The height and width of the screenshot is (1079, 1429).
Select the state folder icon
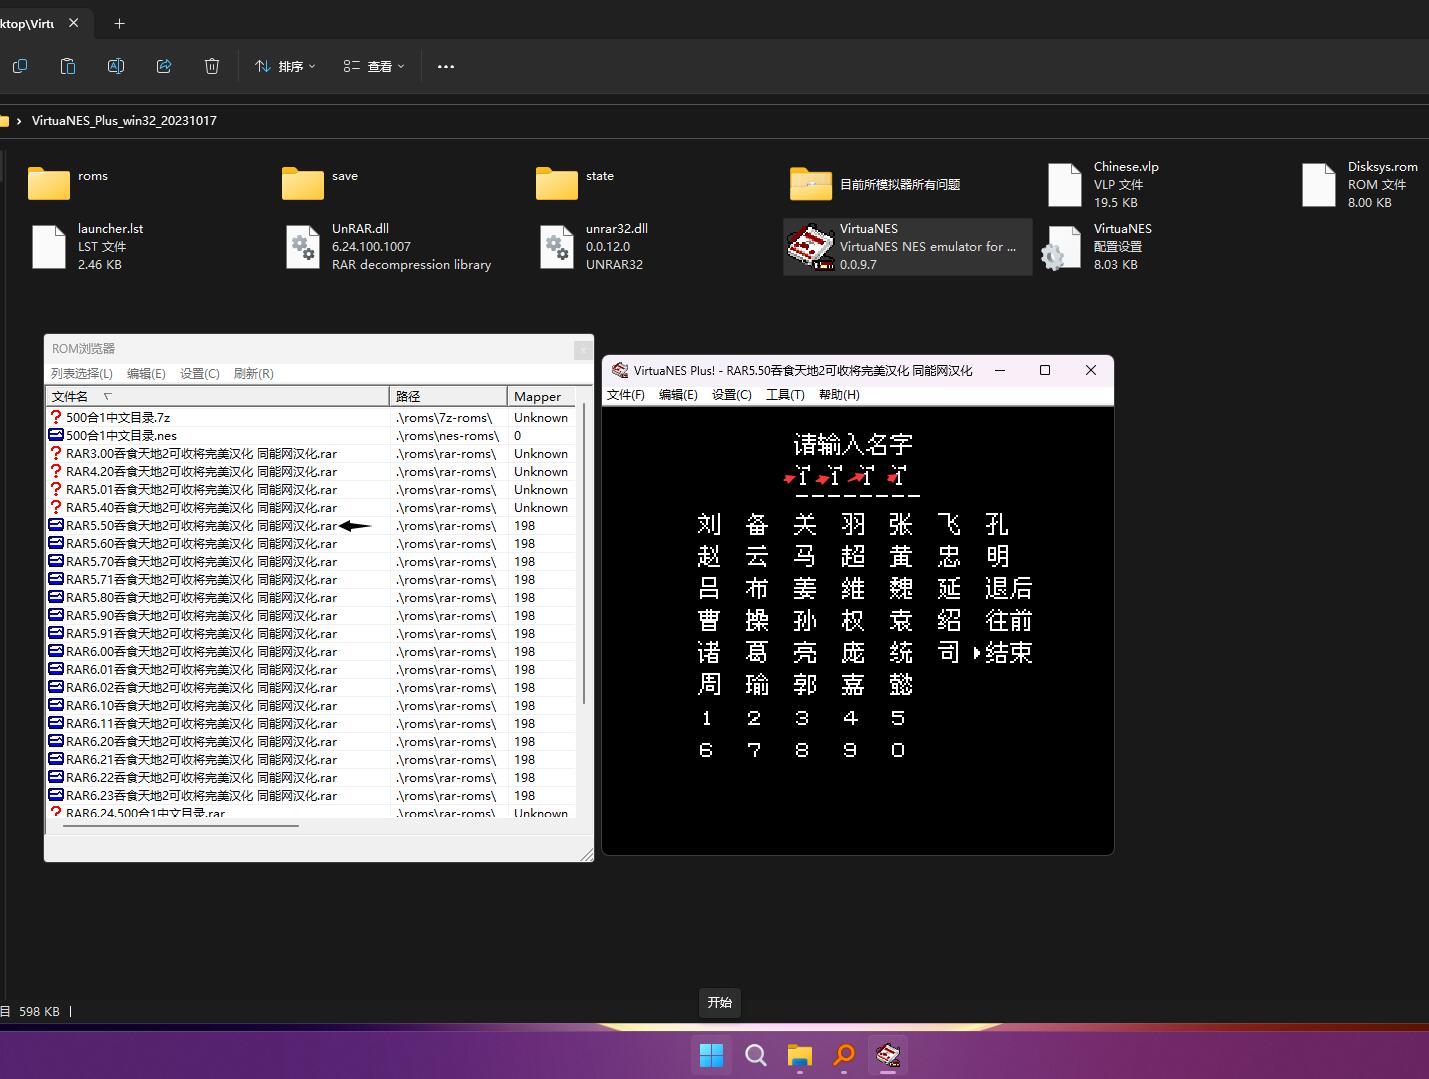click(x=557, y=183)
